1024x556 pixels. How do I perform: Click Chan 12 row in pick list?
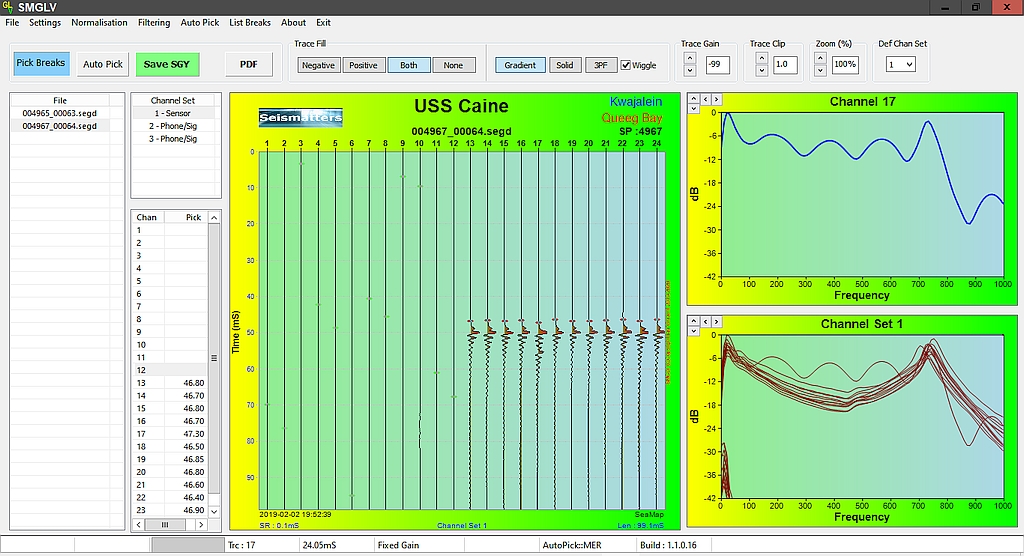pos(170,370)
